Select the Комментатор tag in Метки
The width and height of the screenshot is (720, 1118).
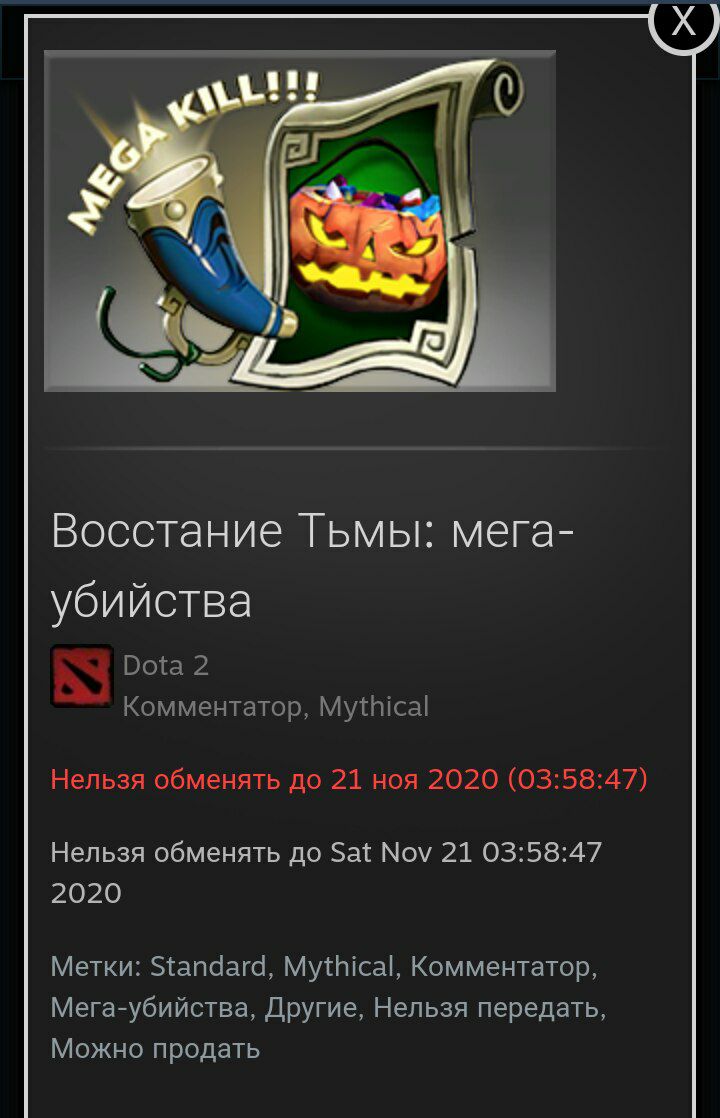pyautogui.click(x=500, y=966)
